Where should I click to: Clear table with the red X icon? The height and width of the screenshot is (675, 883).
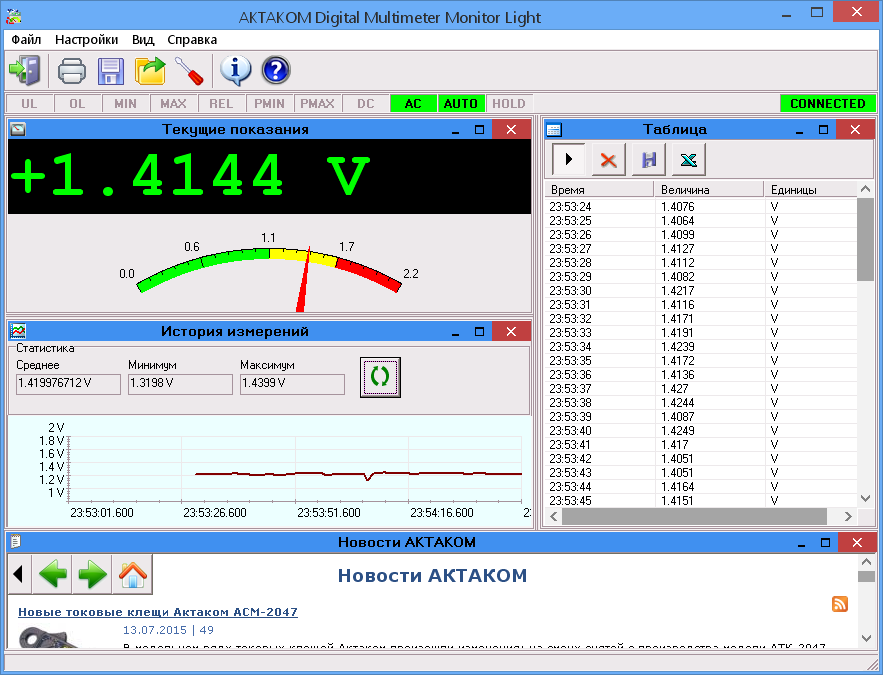[608, 159]
